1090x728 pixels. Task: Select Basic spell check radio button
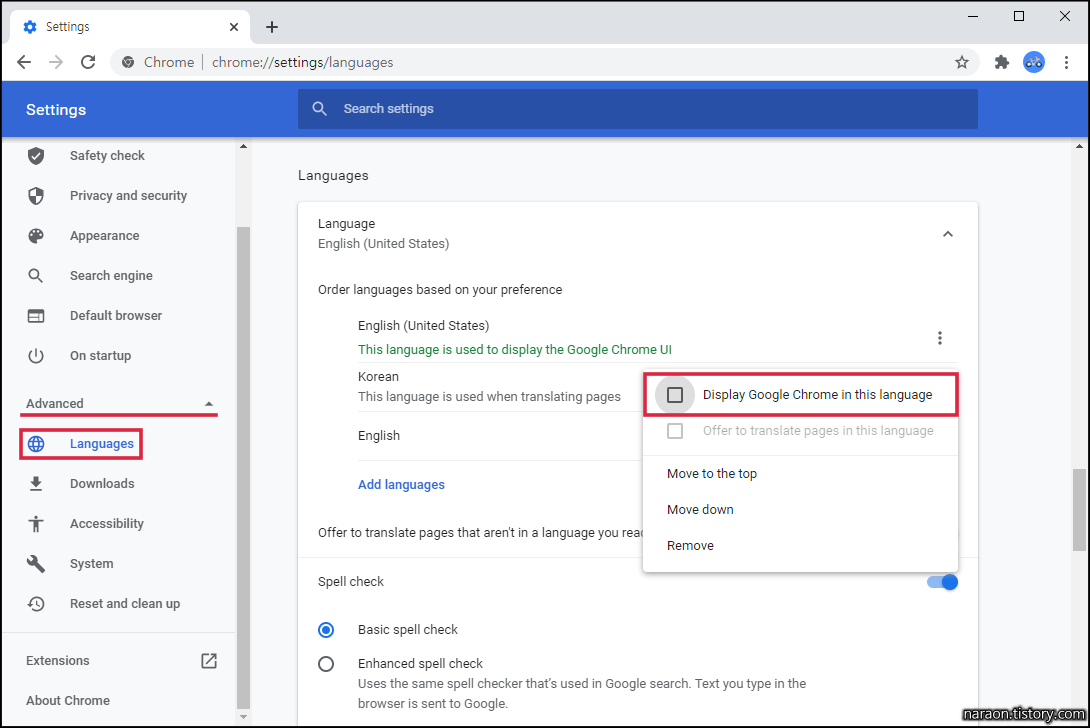(x=326, y=630)
